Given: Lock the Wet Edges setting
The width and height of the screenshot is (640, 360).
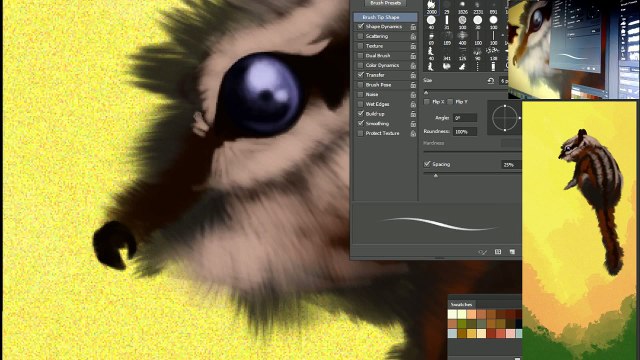Looking at the screenshot, I should 413,104.
